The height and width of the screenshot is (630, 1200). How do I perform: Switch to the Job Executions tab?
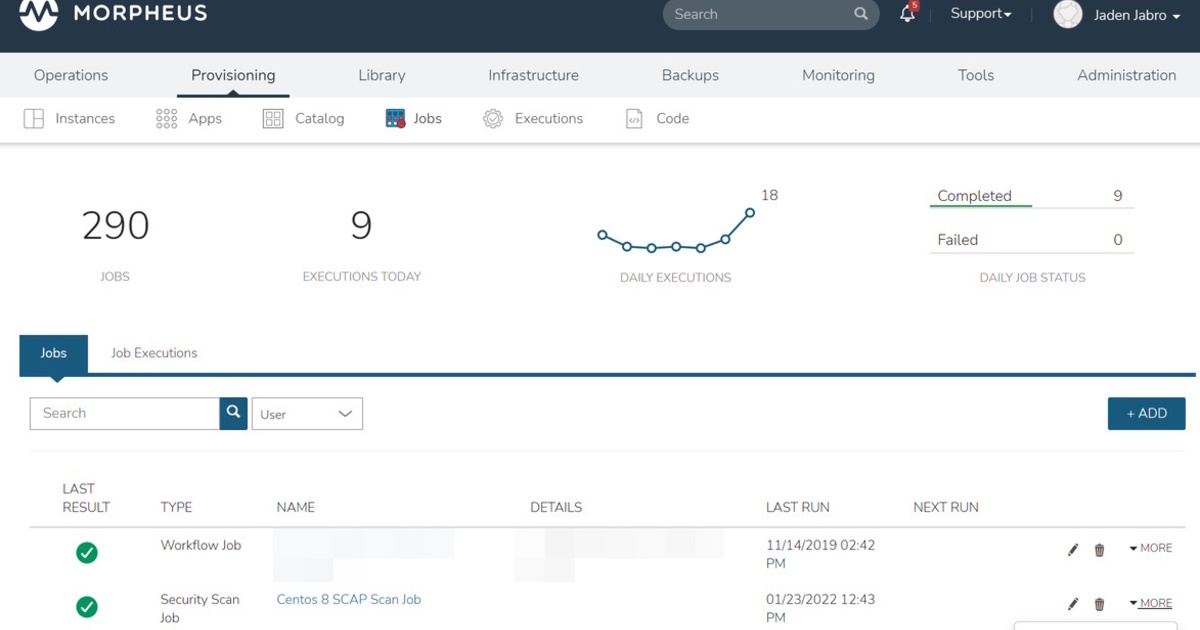pos(153,353)
